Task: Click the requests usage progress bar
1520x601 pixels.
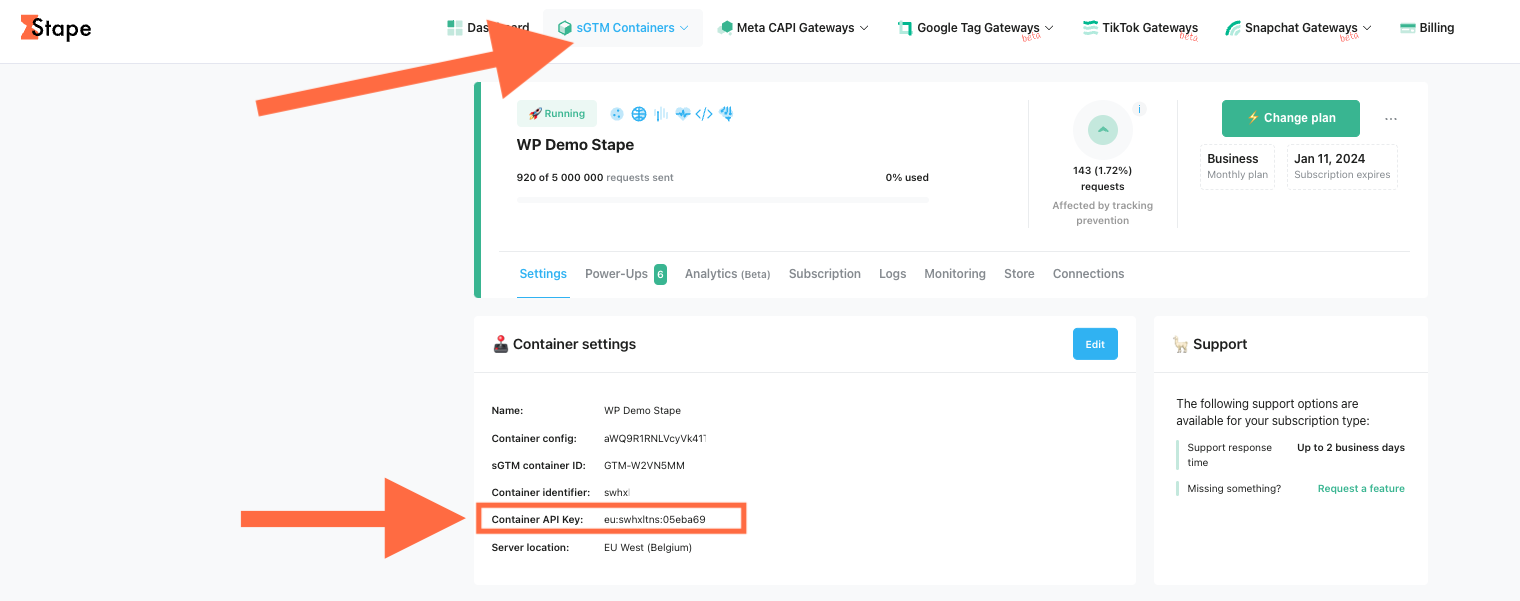Action: pyautogui.click(x=722, y=200)
